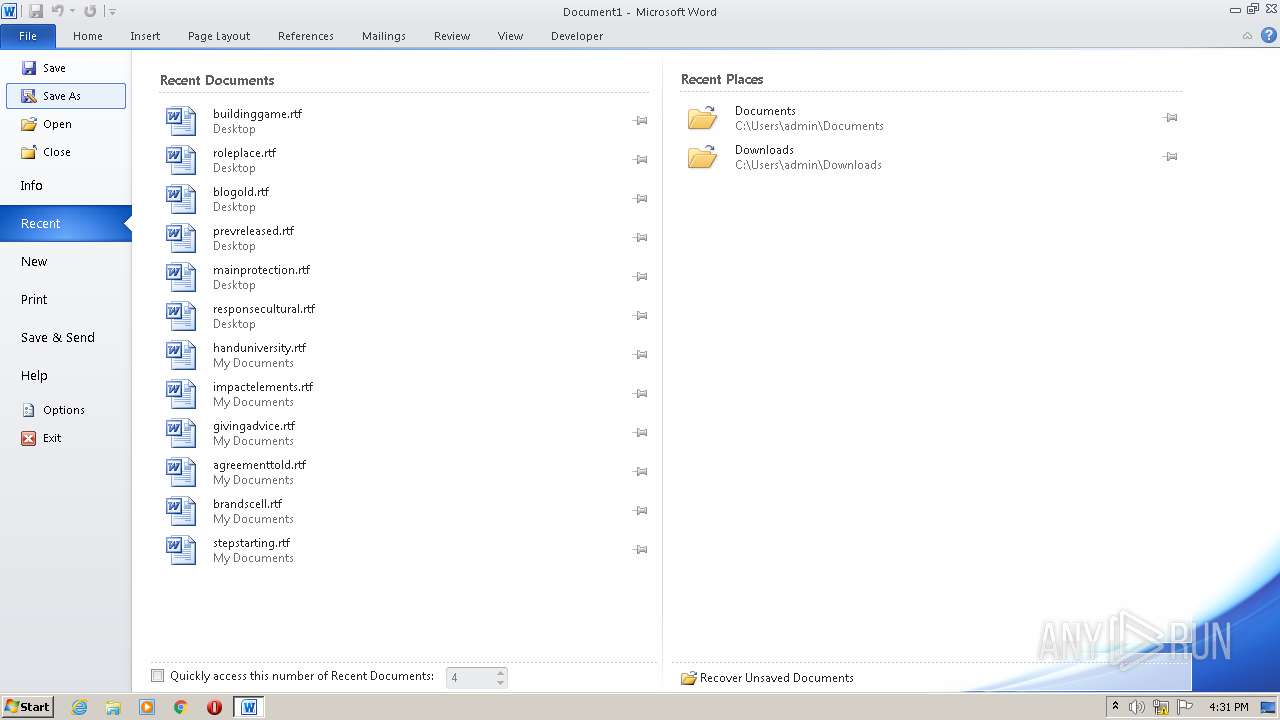
Task: Select Info in the Backstage sidebar
Action: [66, 186]
